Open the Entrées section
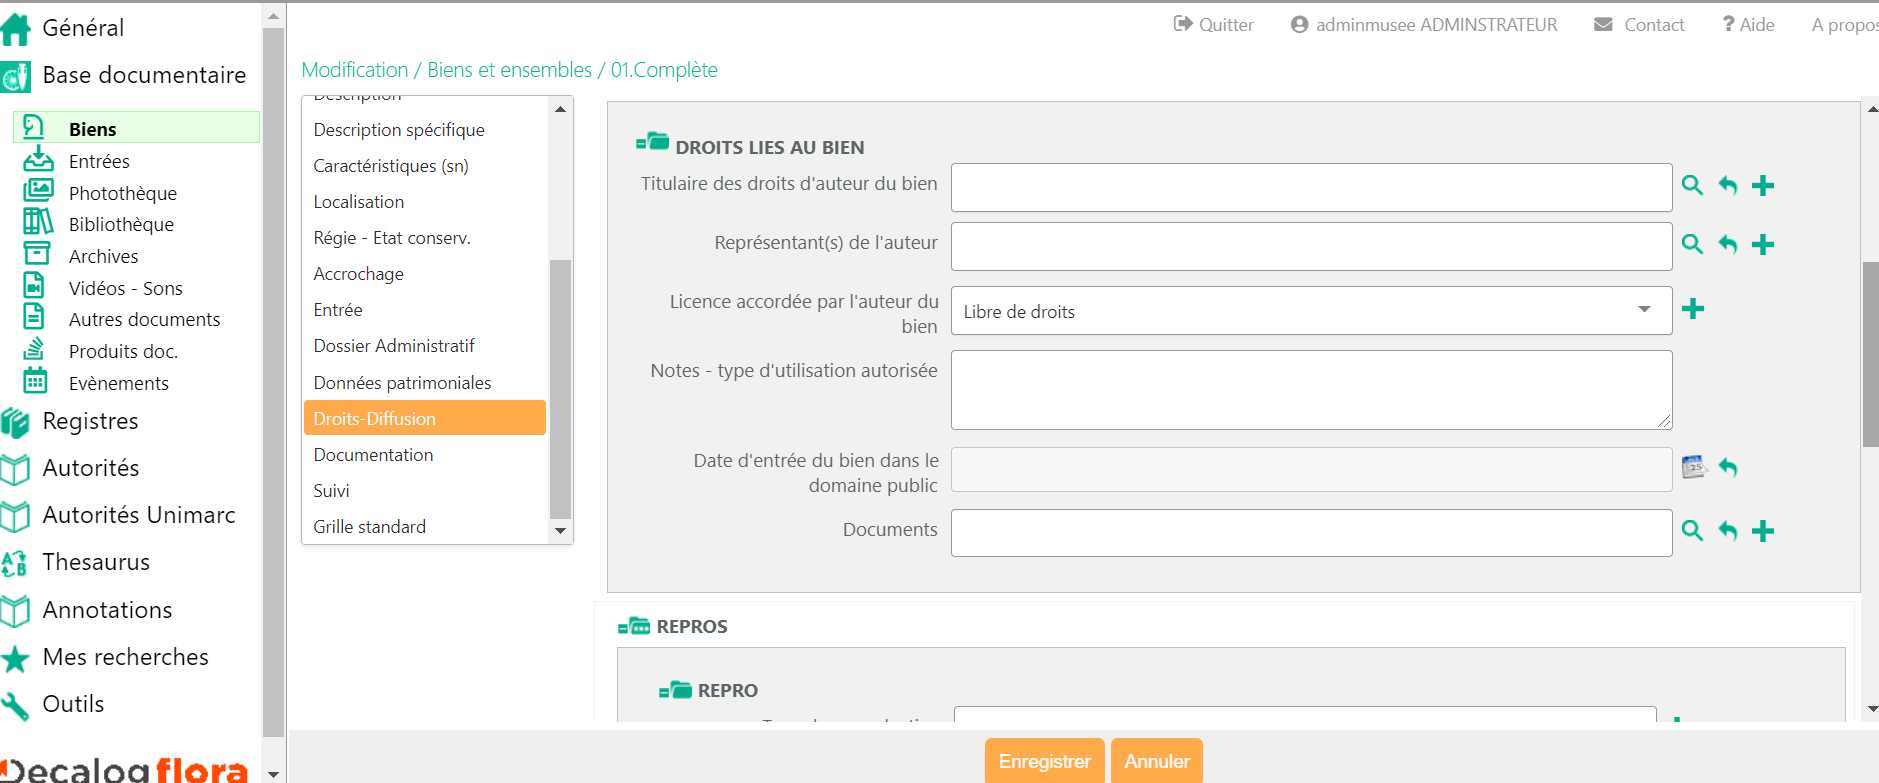The image size is (1879, 783). coord(99,161)
